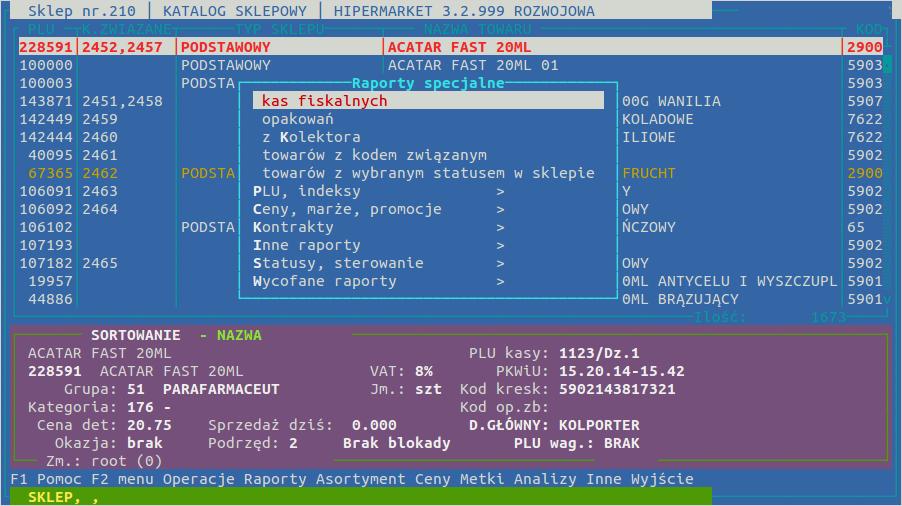This screenshot has width=902, height=506.
Task: Click PLU kasy value 1123/Dz.1
Action: pos(599,353)
